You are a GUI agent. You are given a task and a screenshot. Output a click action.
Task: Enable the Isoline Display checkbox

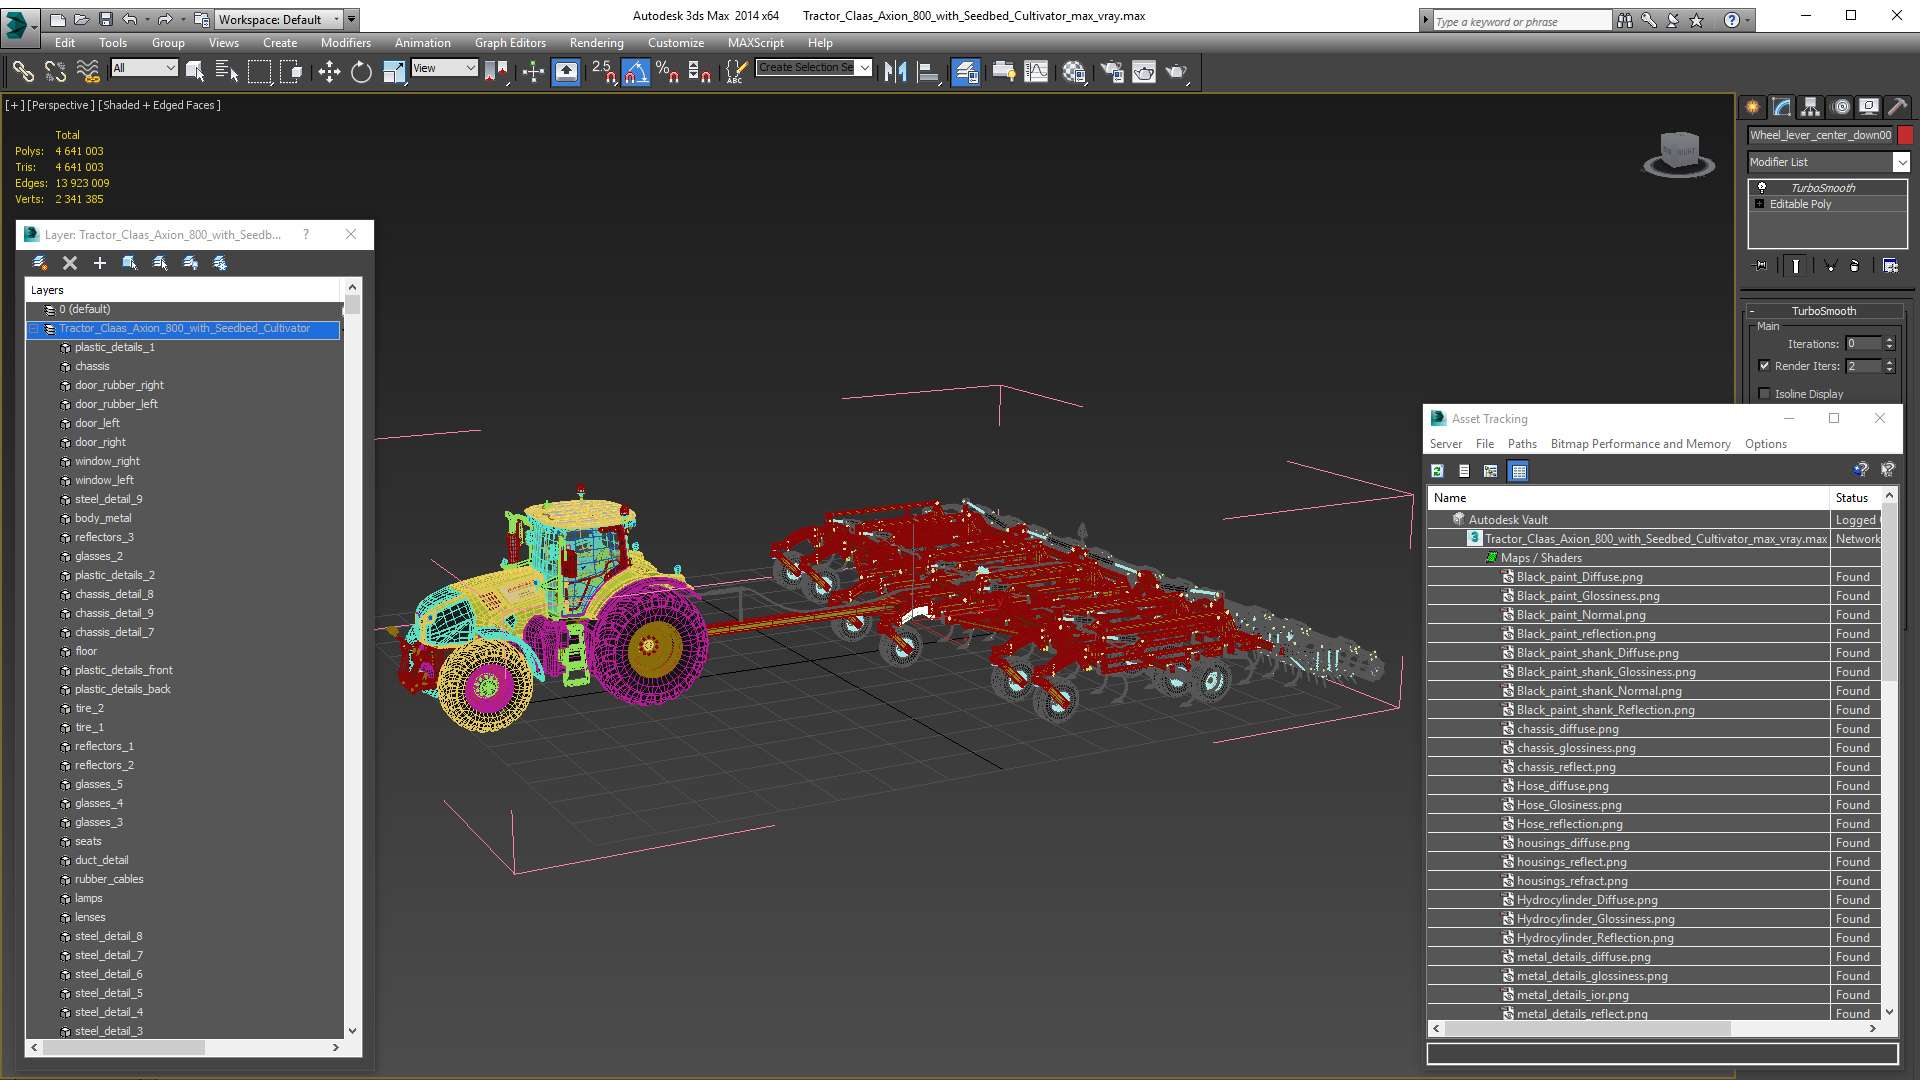(x=1765, y=394)
